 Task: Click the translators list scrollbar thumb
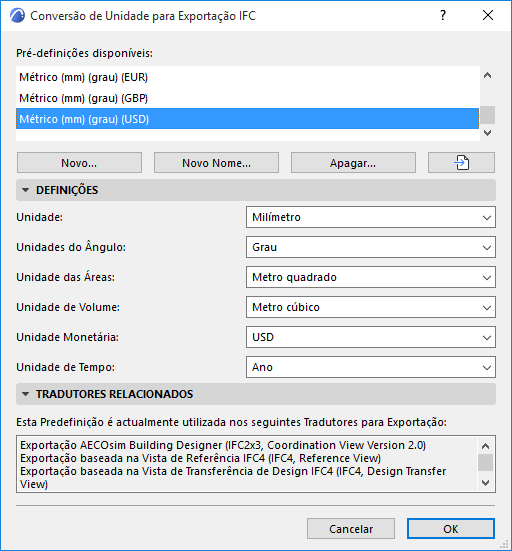click(486, 462)
